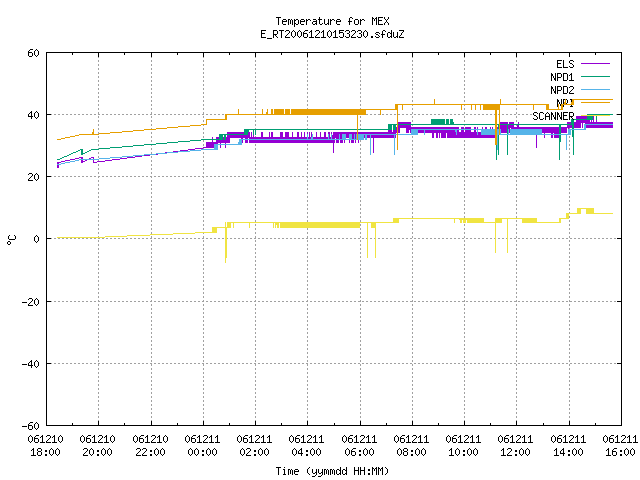Click the green NPD1 legend line sample

click(596, 76)
